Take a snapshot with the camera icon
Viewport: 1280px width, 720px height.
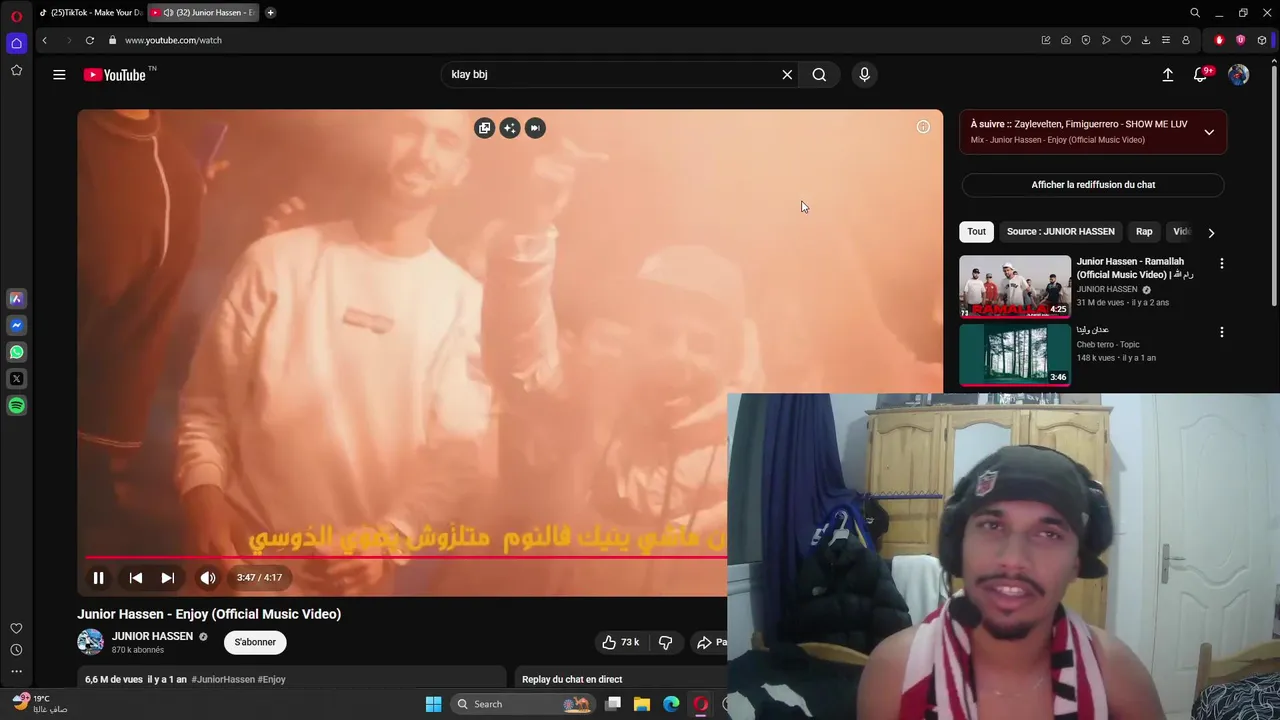point(1066,40)
